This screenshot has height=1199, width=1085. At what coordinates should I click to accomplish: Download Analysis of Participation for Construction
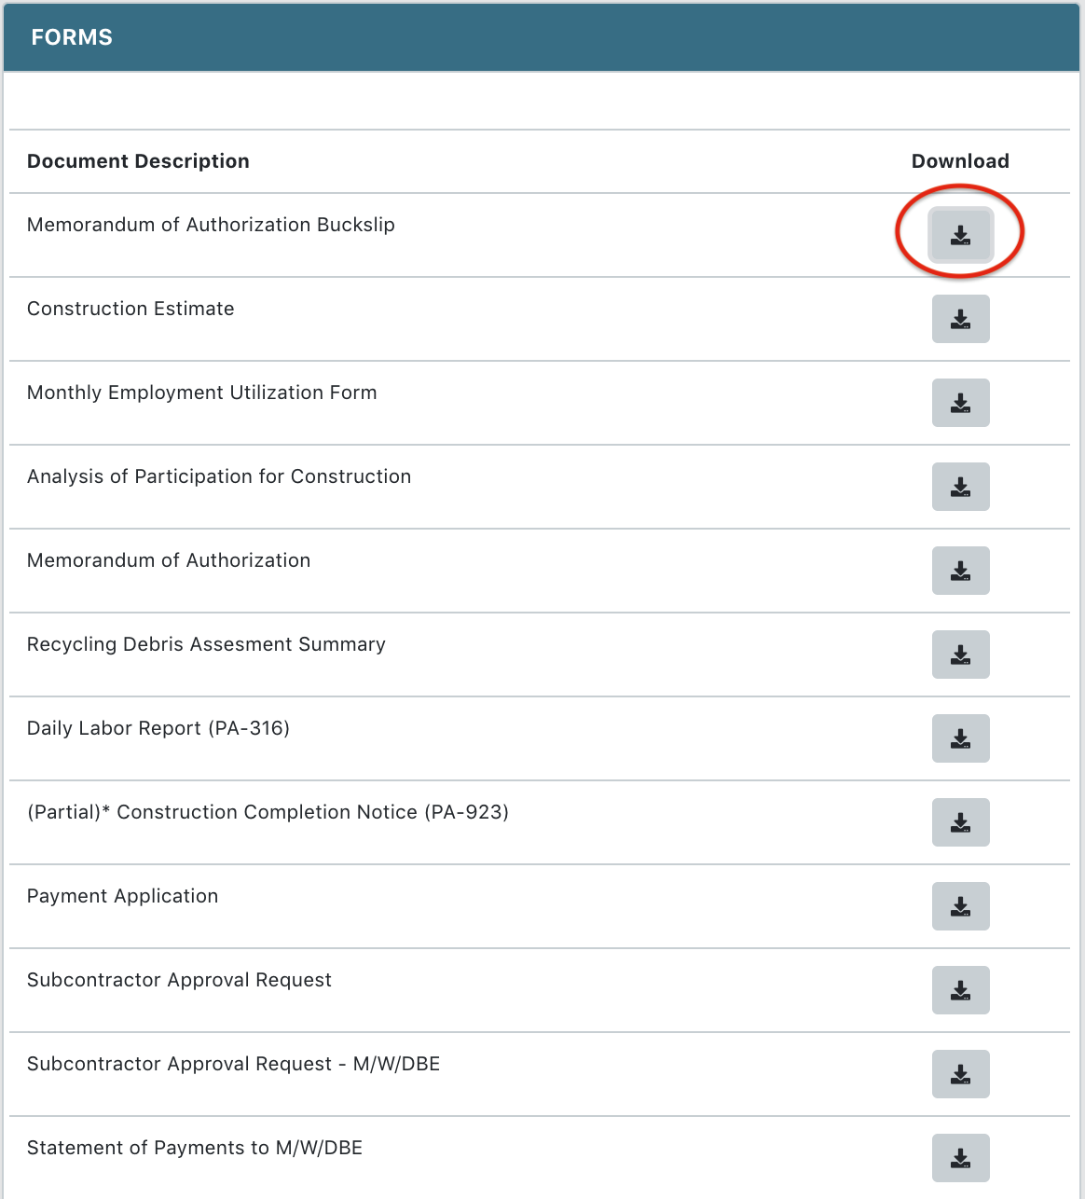(x=960, y=487)
